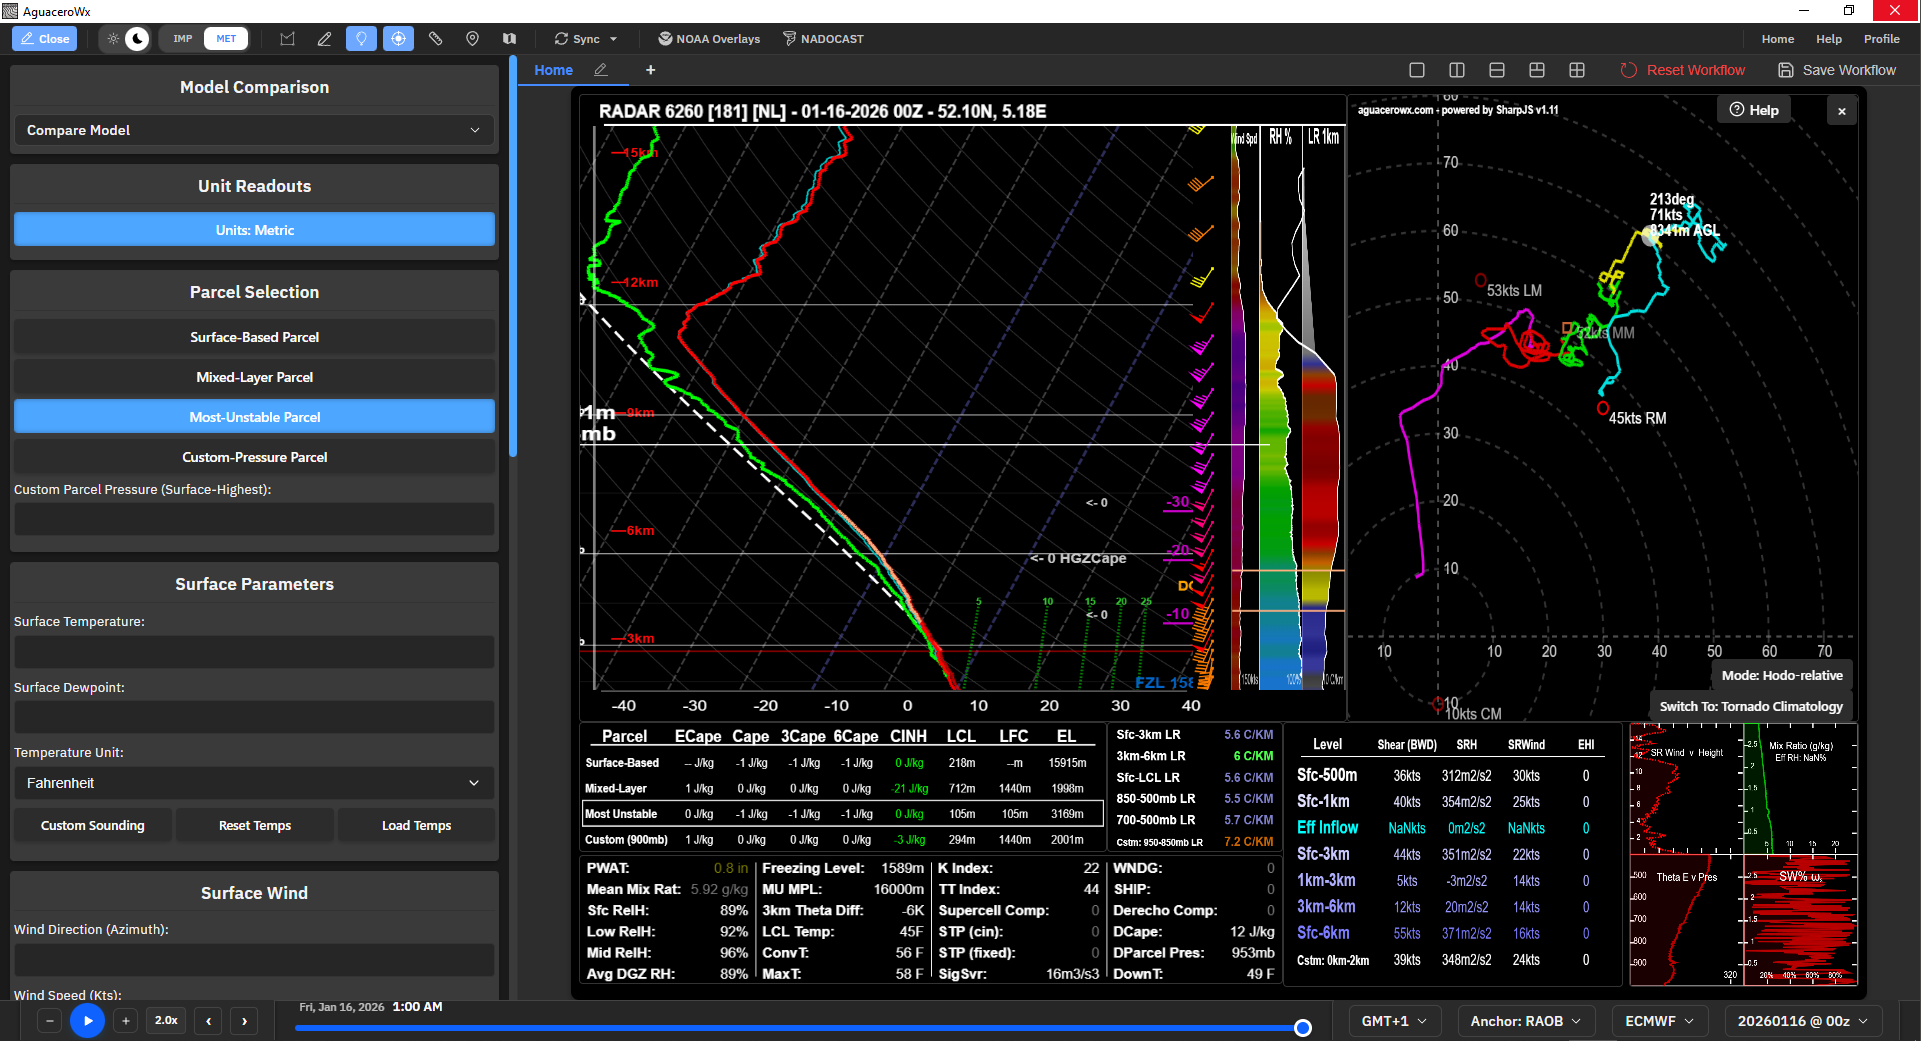Expand the Compare Model dropdown

[254, 130]
